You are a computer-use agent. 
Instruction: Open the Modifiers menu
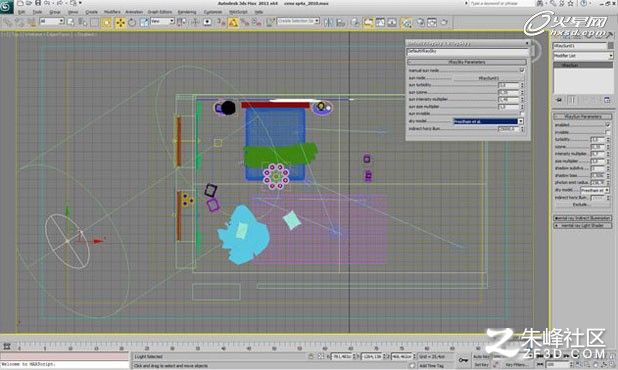112,12
